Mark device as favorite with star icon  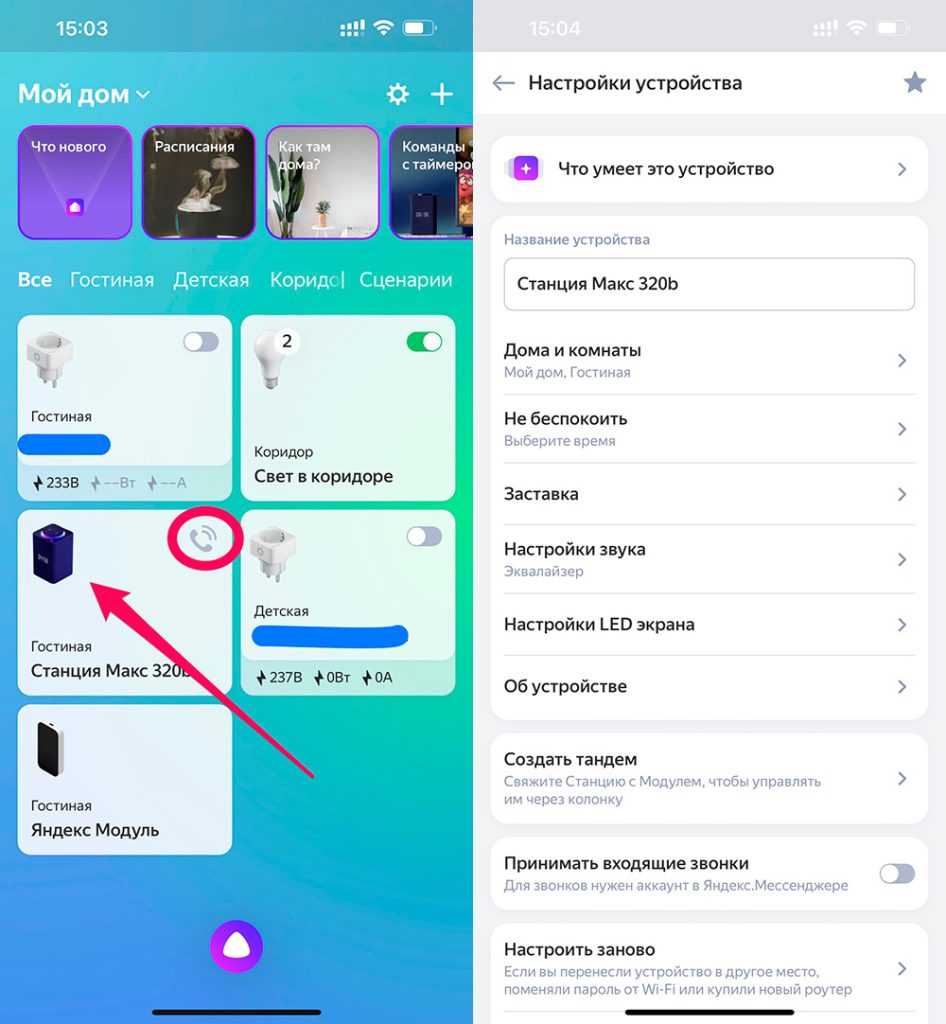[915, 82]
